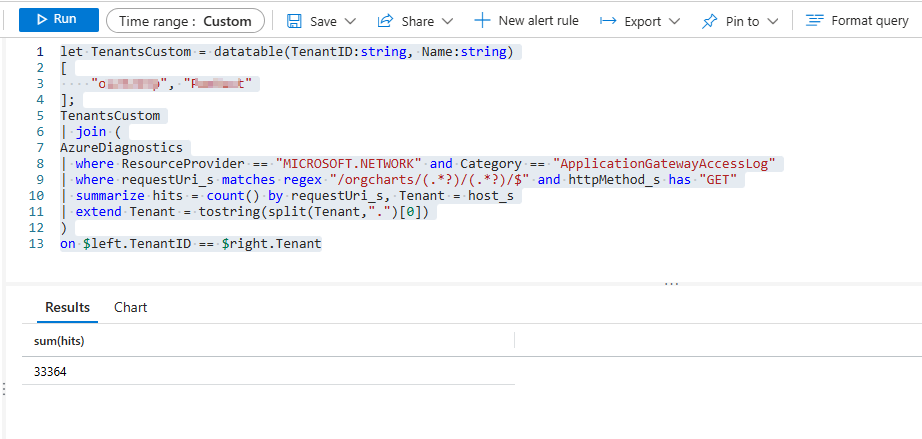The image size is (922, 439).
Task: Click the Export arrow icon
Action: 608,21
